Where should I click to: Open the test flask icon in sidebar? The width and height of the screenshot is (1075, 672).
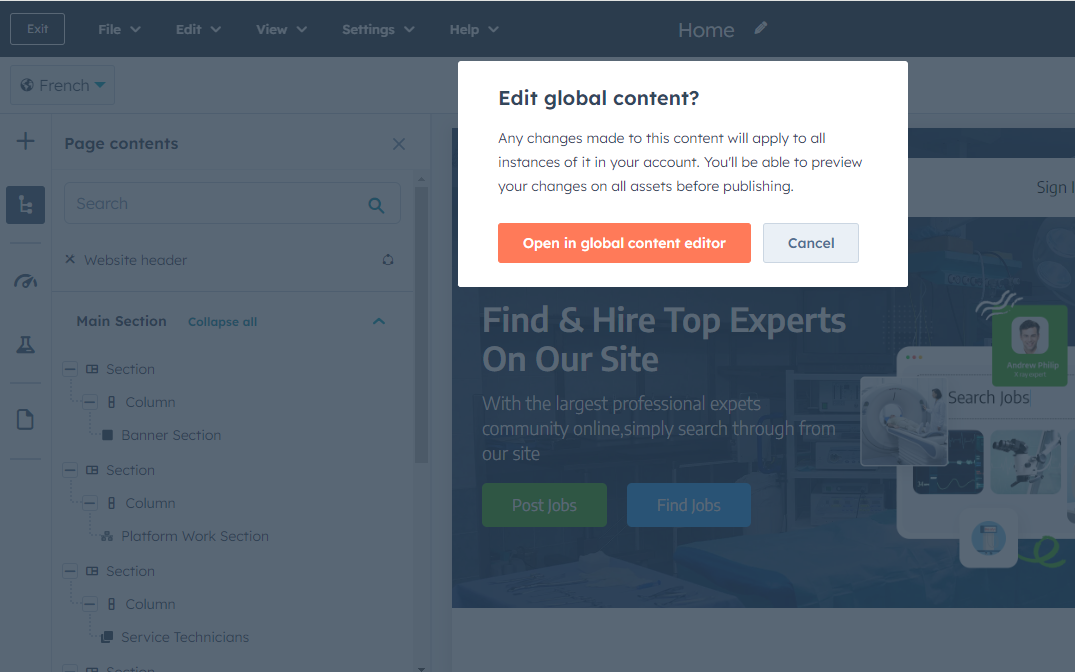(x=25, y=344)
